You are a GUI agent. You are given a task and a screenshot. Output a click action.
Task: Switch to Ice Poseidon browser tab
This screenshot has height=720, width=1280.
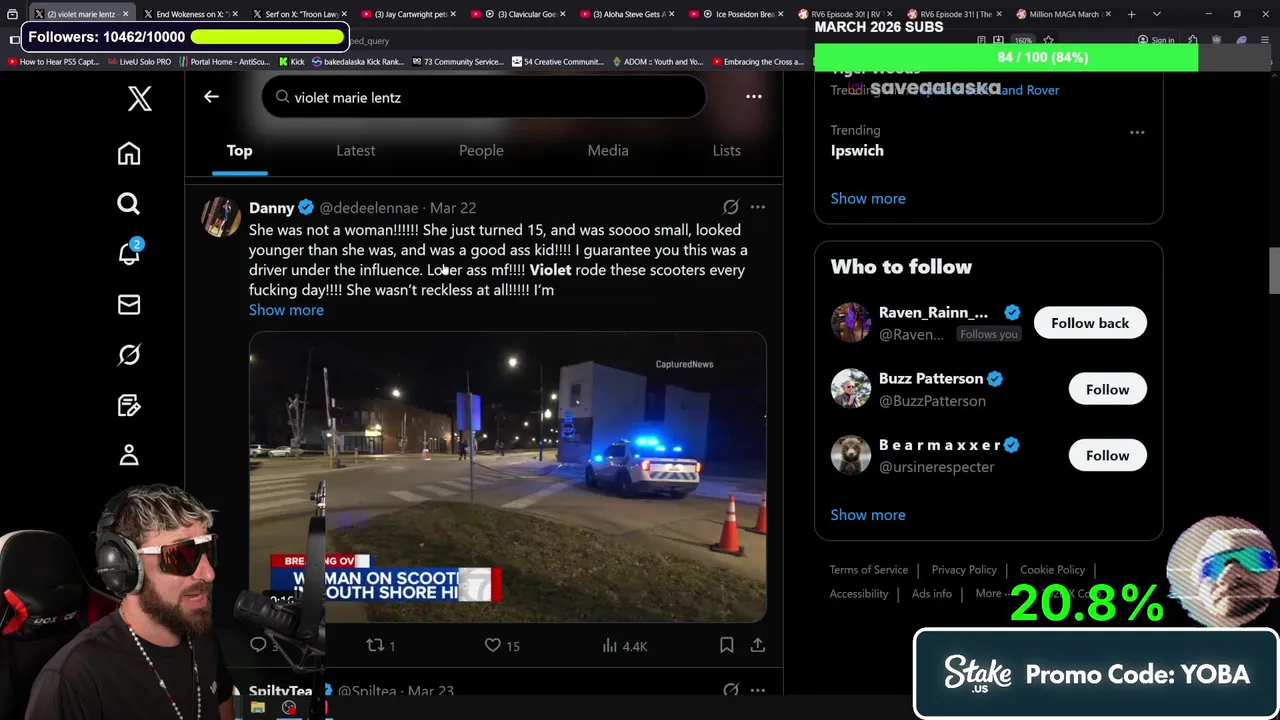(x=738, y=14)
